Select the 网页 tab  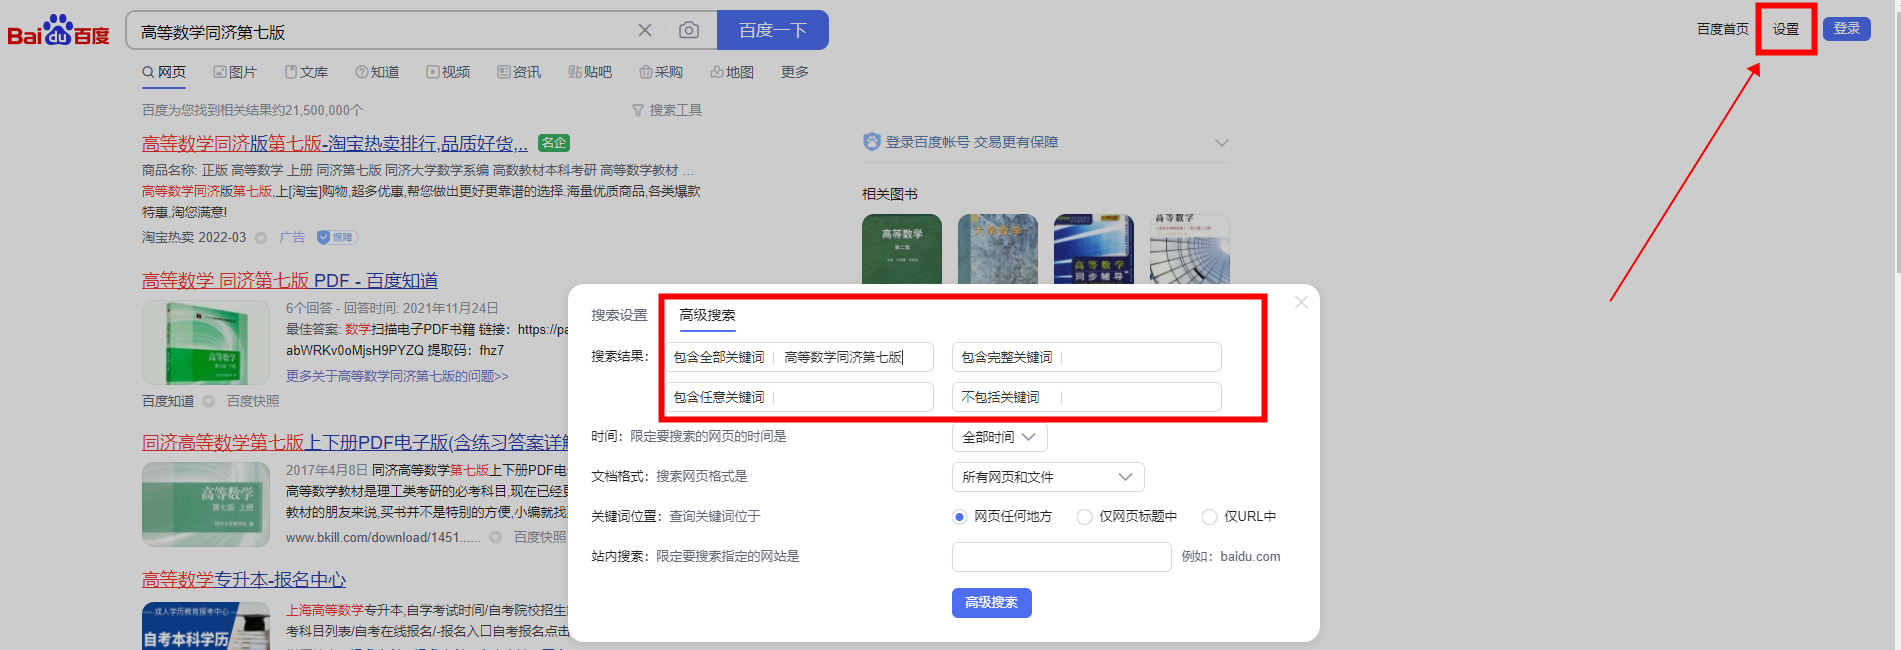pos(164,72)
